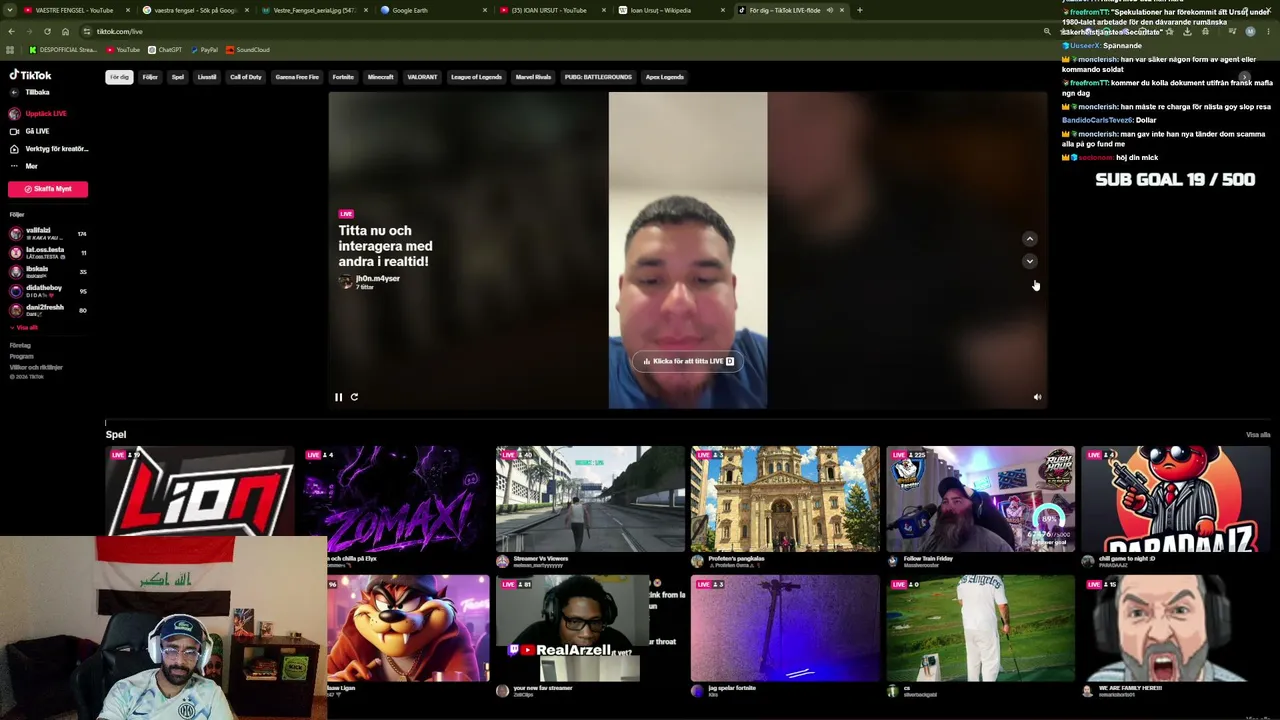The height and width of the screenshot is (720, 1280).
Task: Expand the Visa allt followed list
Action: pyautogui.click(x=24, y=328)
